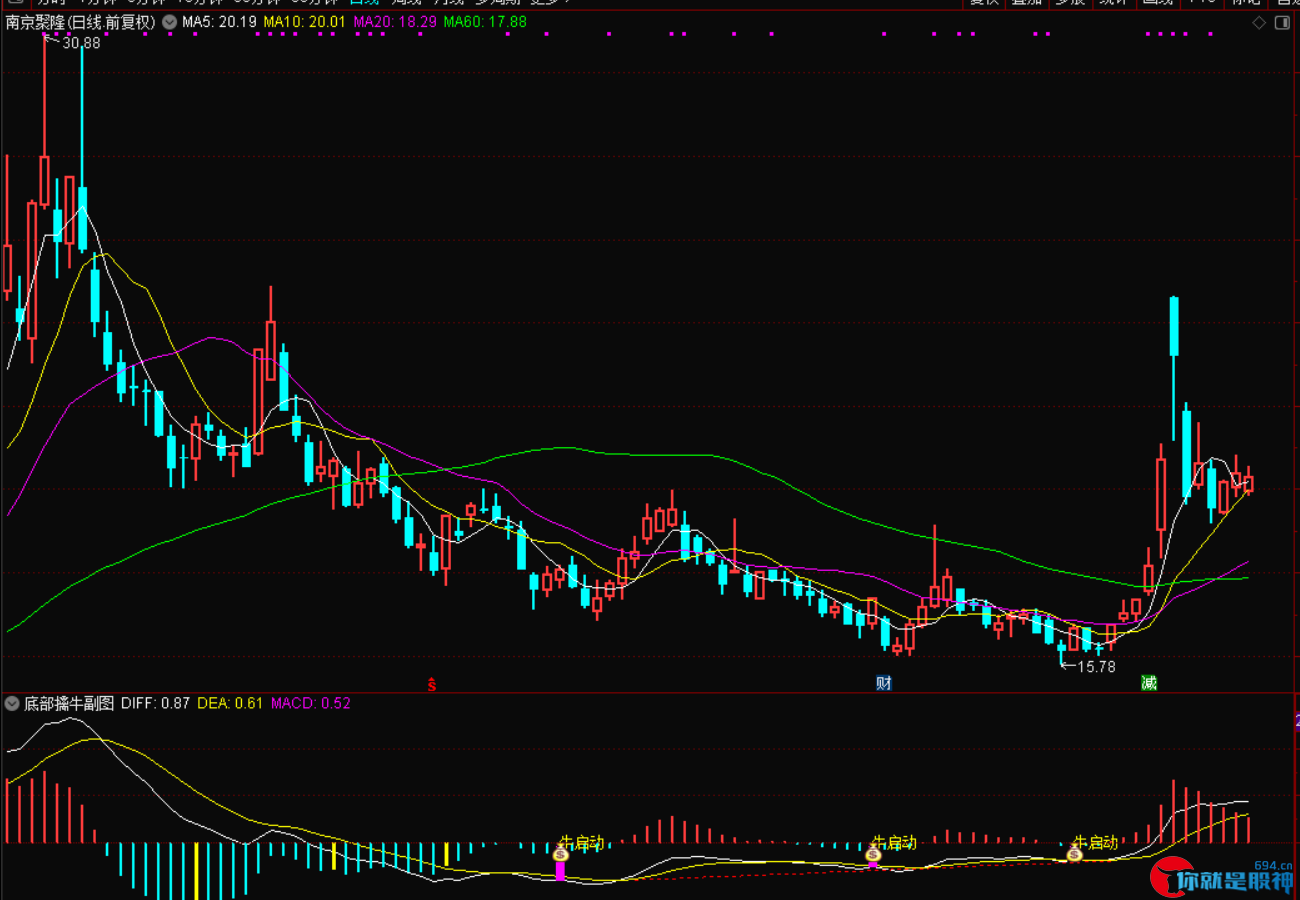
Task: Click the rightmost 牛启动 money bag signal
Action: tap(1074, 854)
